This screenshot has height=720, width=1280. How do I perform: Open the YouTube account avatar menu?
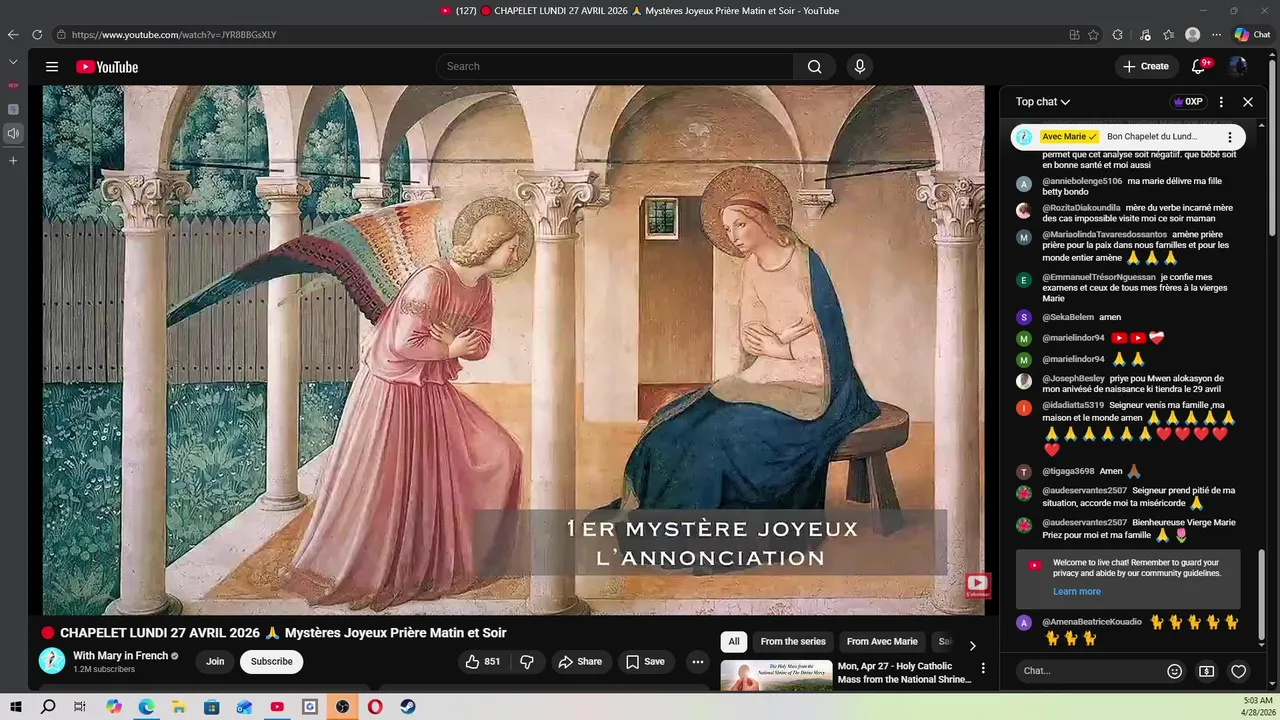[1238, 67]
